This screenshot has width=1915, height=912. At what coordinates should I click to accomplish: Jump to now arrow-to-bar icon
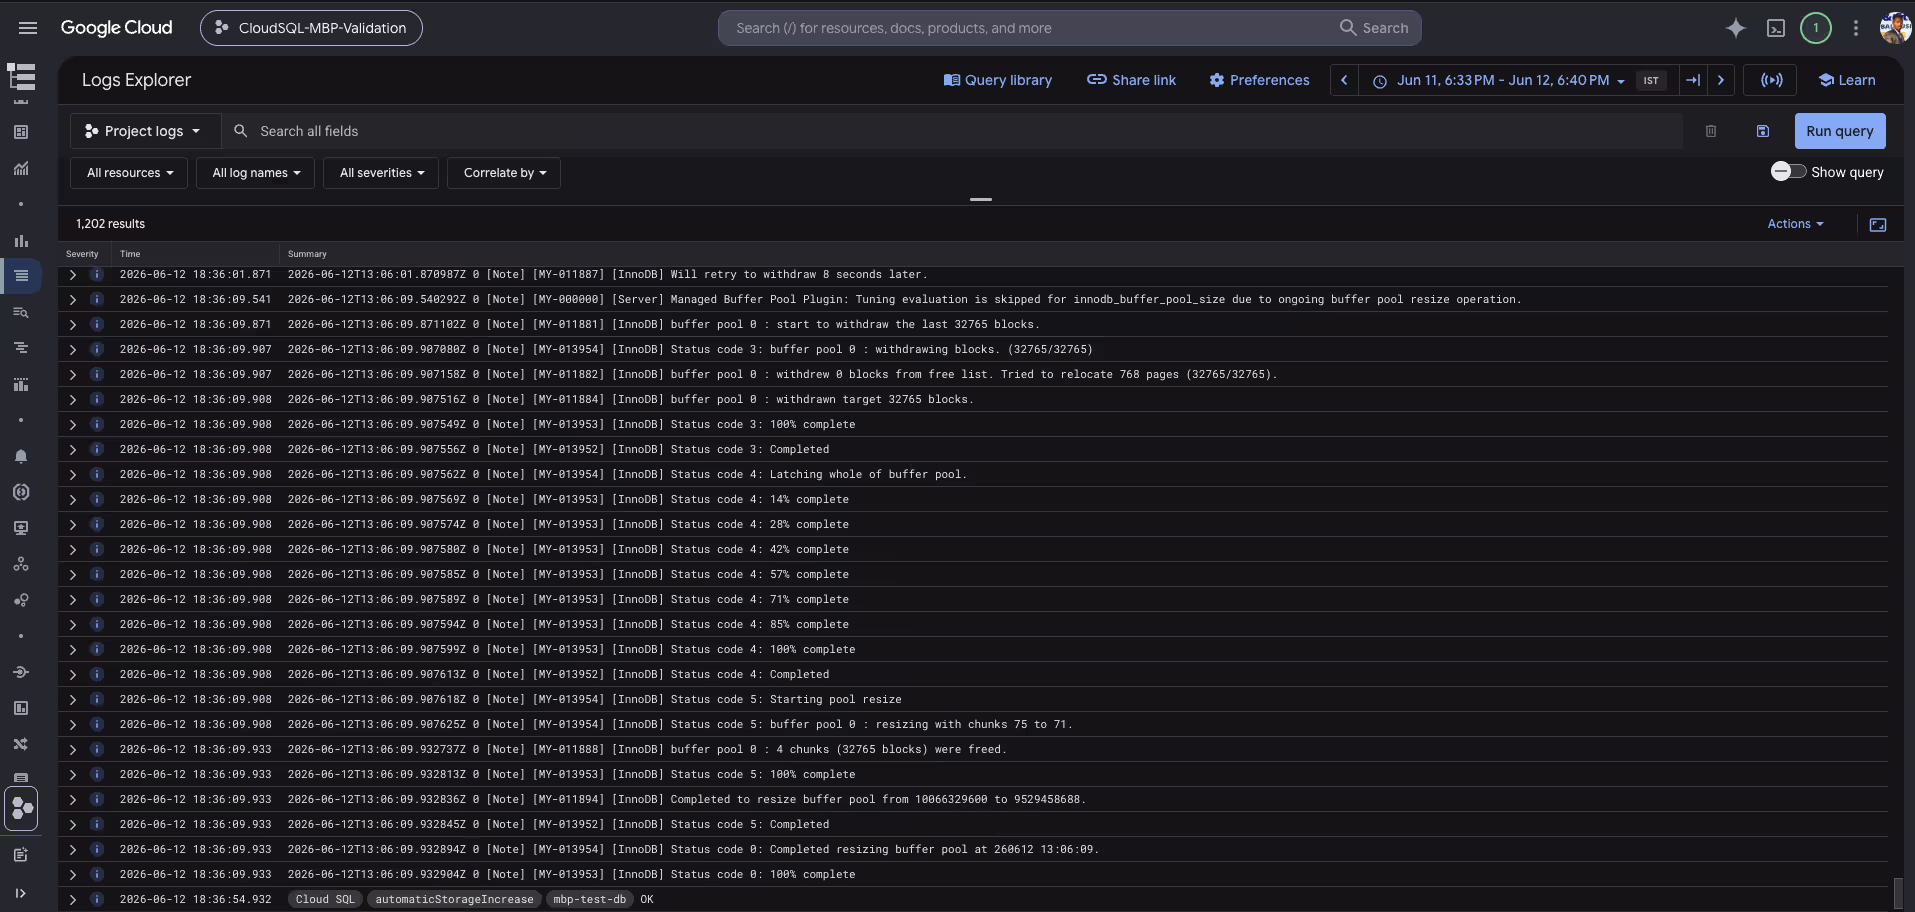click(1693, 80)
